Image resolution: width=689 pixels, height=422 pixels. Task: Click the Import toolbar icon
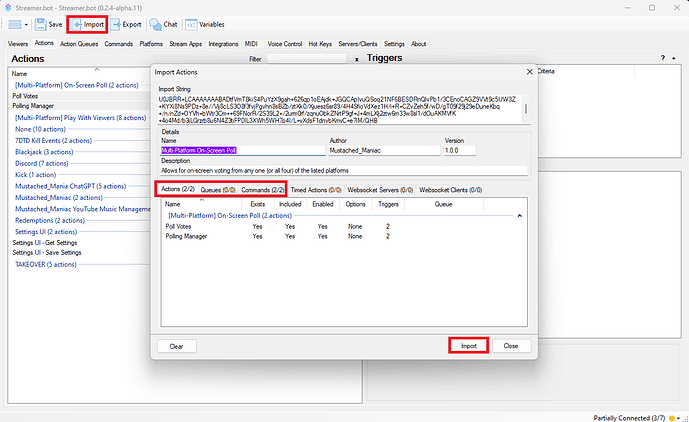(x=87, y=23)
